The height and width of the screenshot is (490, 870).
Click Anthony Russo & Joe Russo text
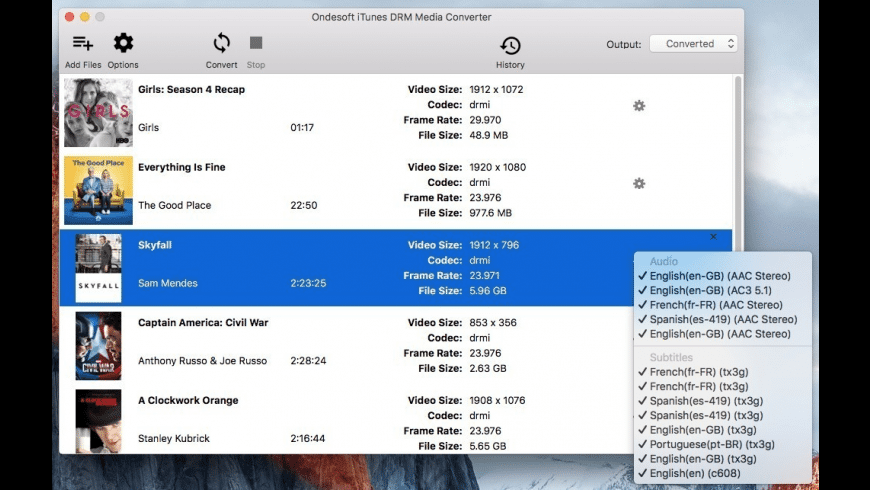[x=203, y=361]
